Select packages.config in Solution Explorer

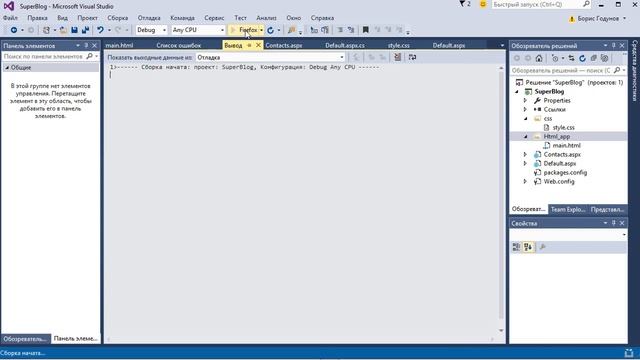[x=565, y=172]
